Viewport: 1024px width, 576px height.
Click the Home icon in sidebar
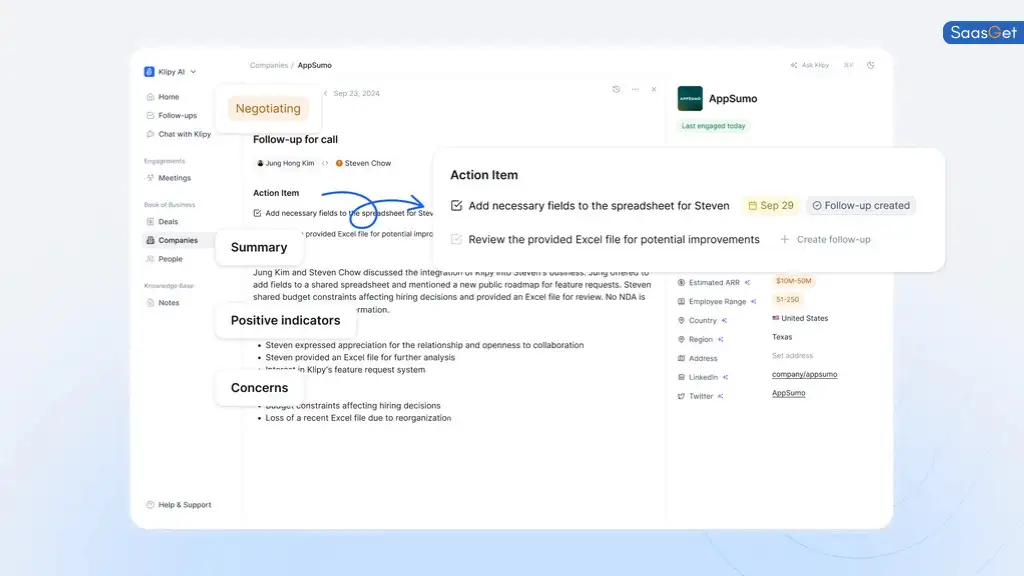coord(150,97)
